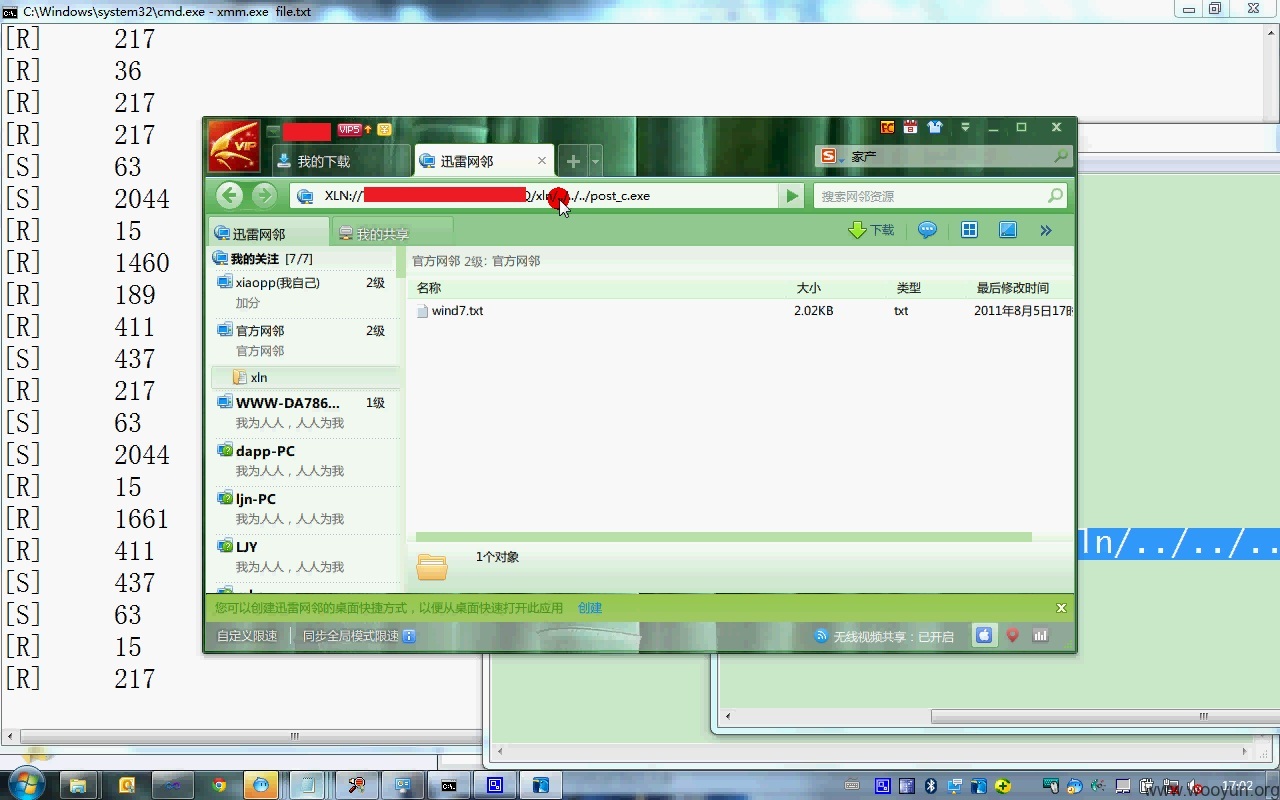Image resolution: width=1280 pixels, height=800 pixels.
Task: Click 自定义限速 in status bar
Action: (247, 636)
